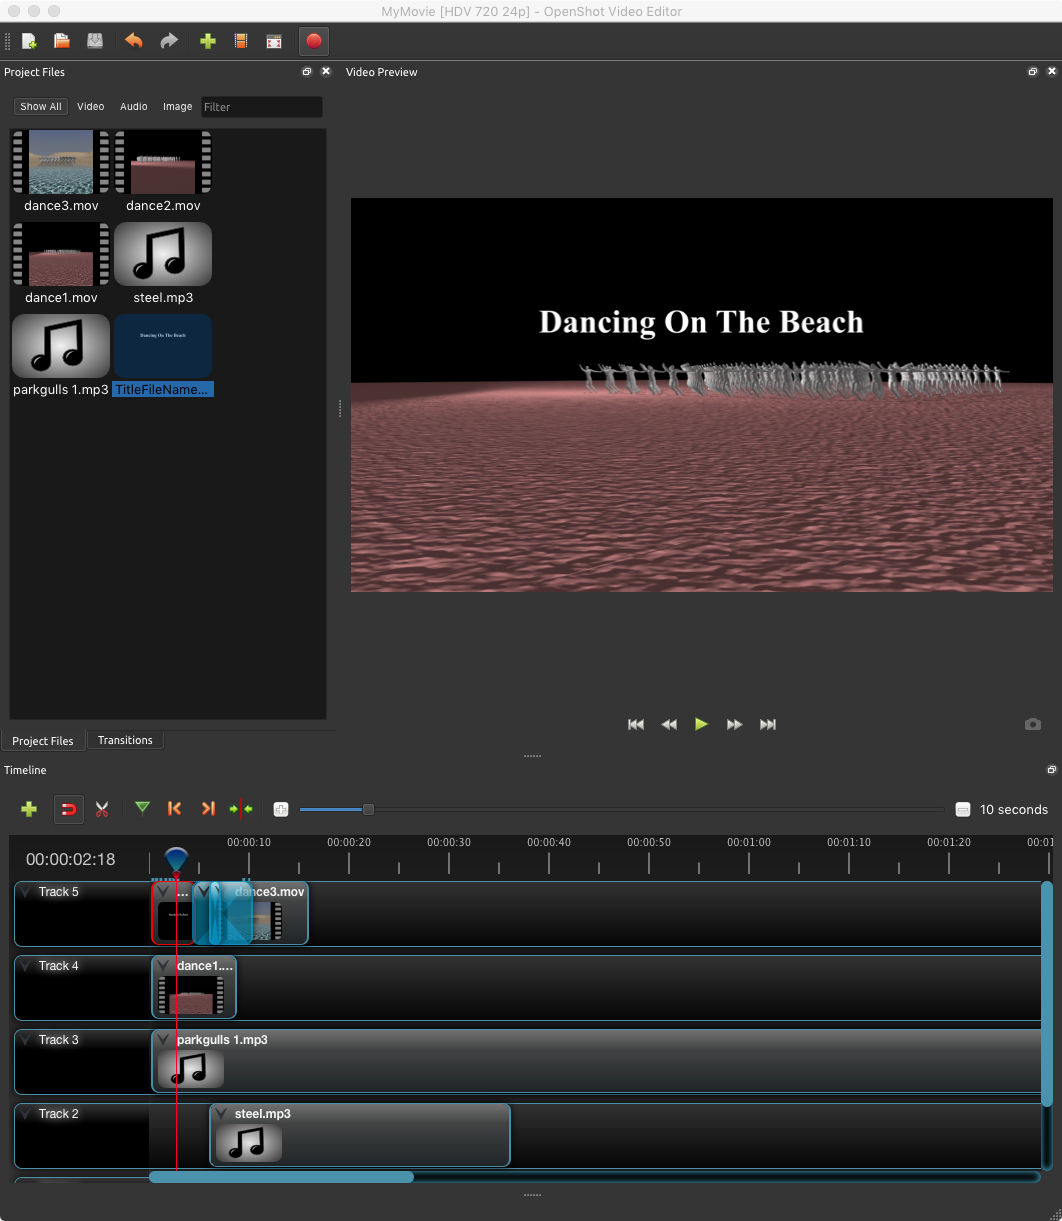This screenshot has height=1221, width=1062.
Task: Click the 00:00:30 mark on the timeline ruler
Action: coord(449,843)
